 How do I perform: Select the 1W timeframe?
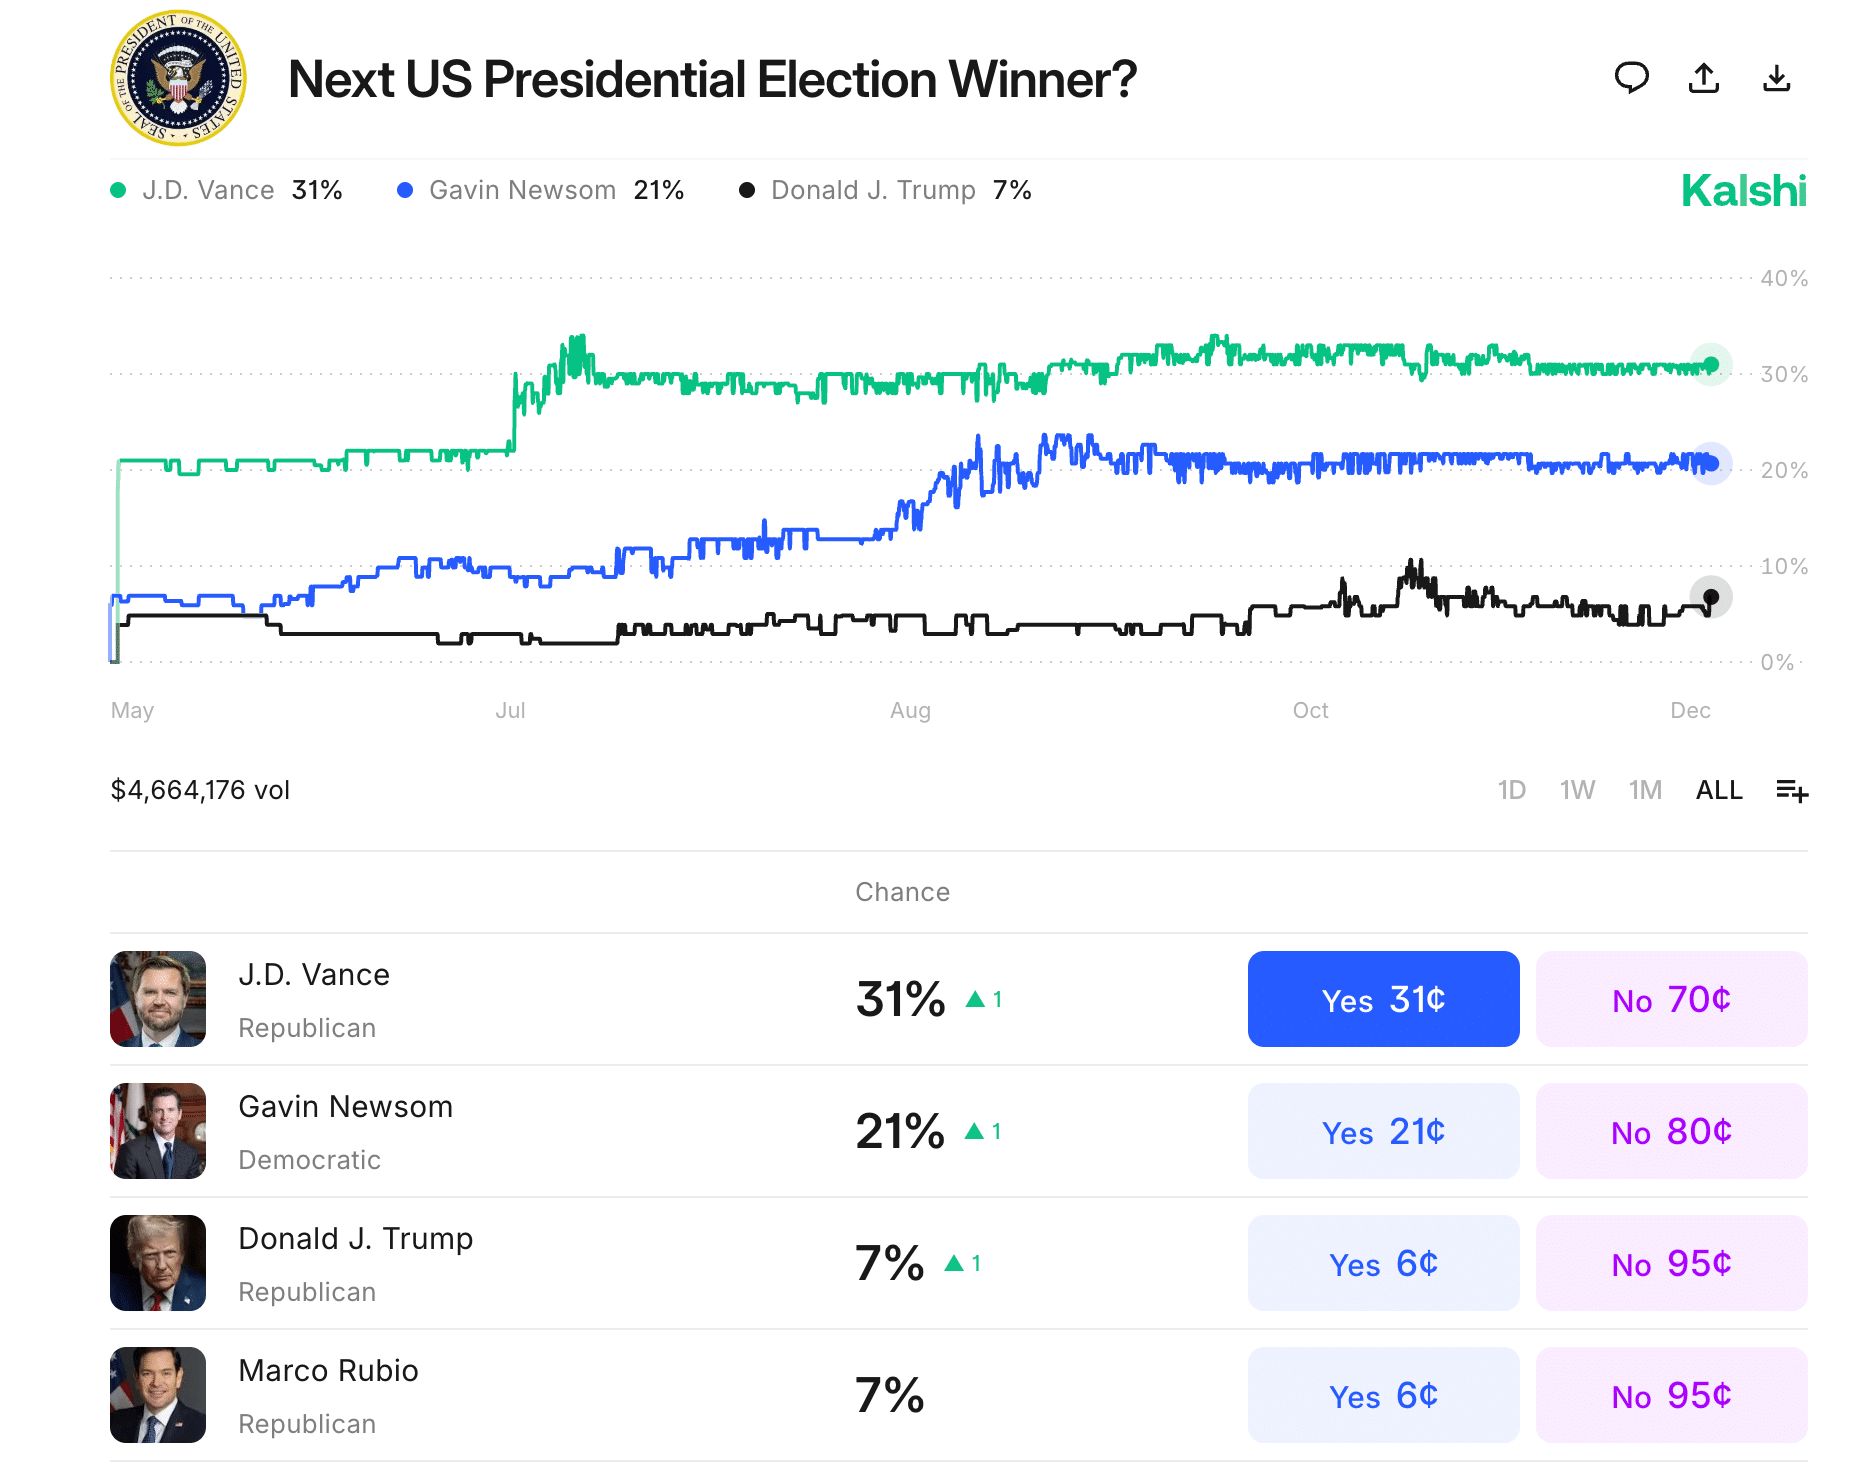(x=1578, y=790)
